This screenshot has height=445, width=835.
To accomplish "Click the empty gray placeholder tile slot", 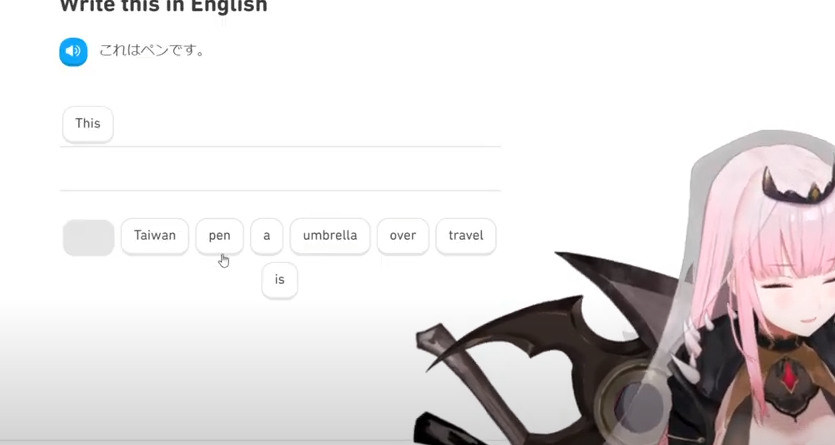I will (x=88, y=237).
